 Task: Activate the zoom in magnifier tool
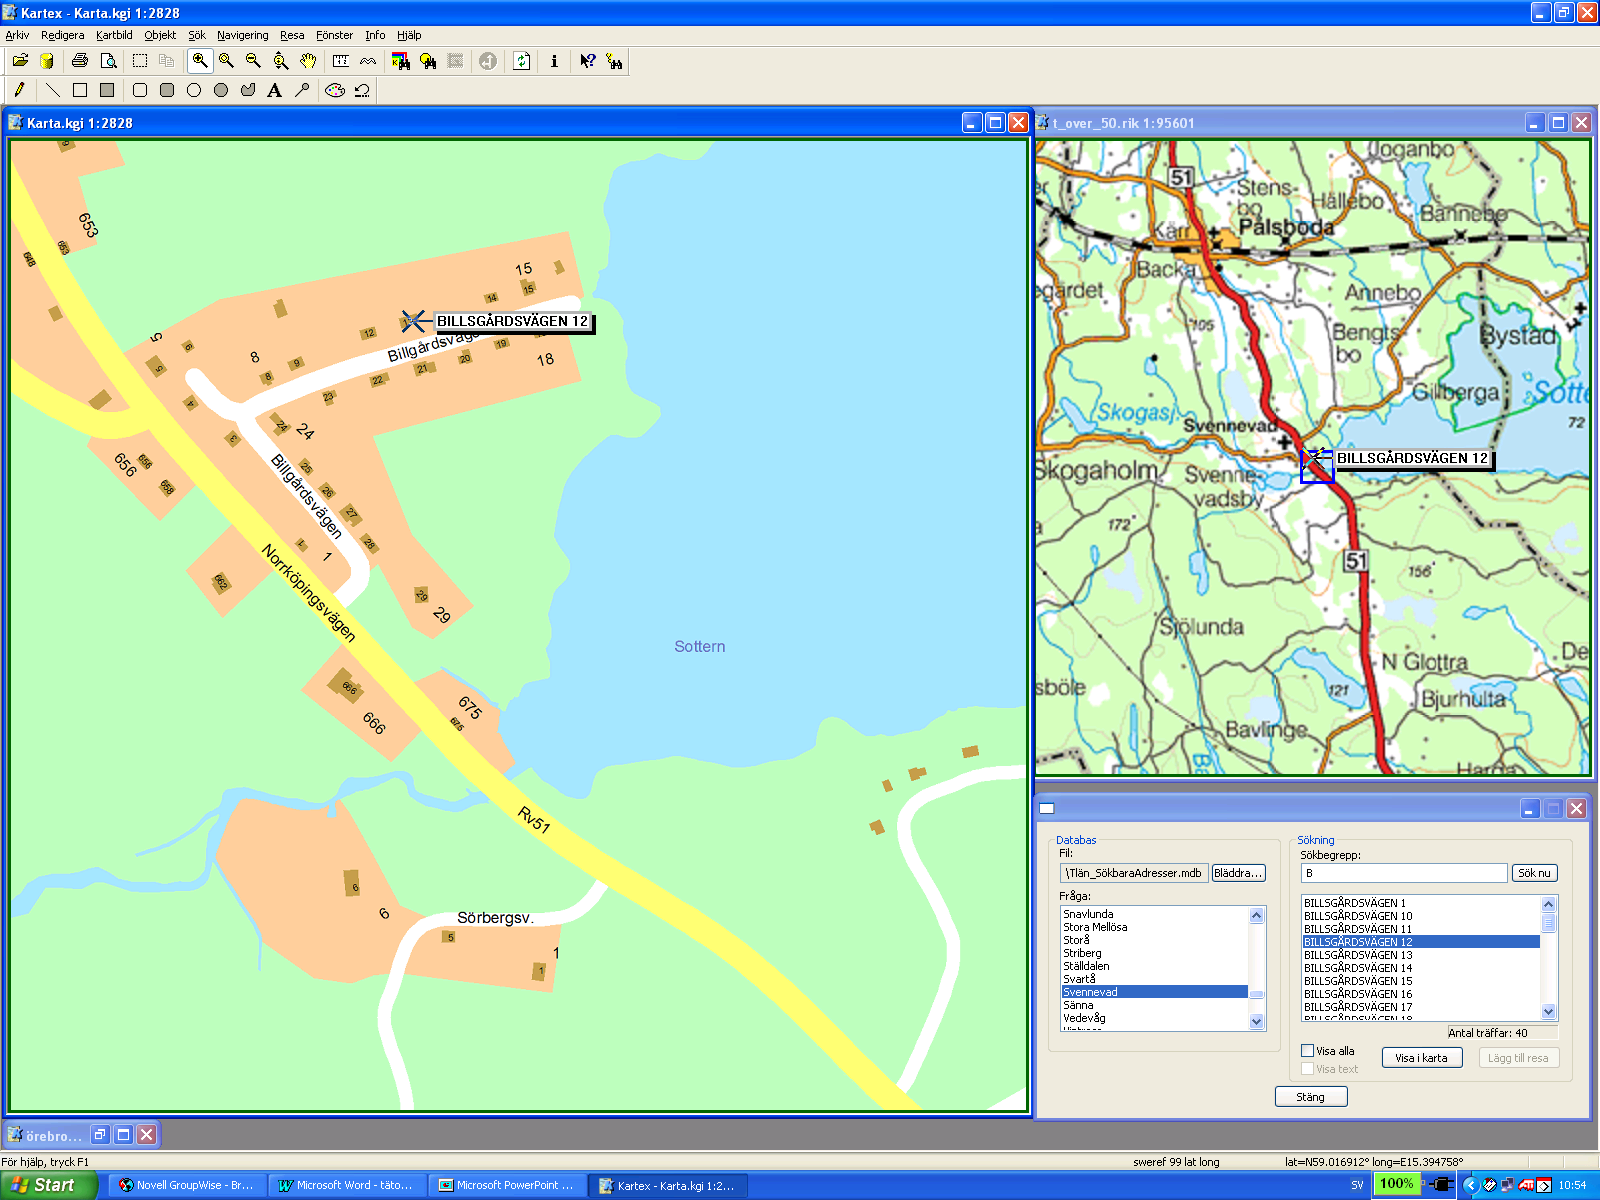[200, 61]
